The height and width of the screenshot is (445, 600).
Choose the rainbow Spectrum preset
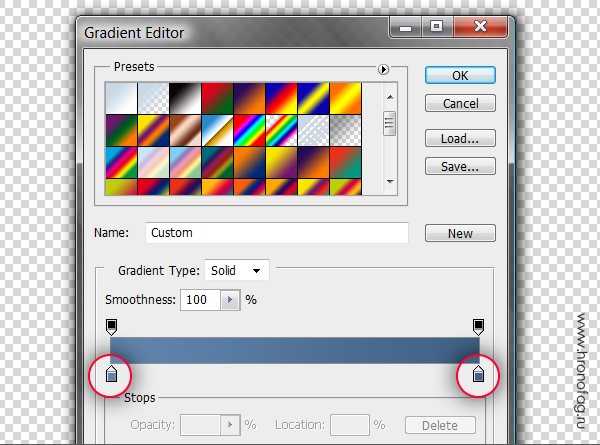[x=249, y=130]
